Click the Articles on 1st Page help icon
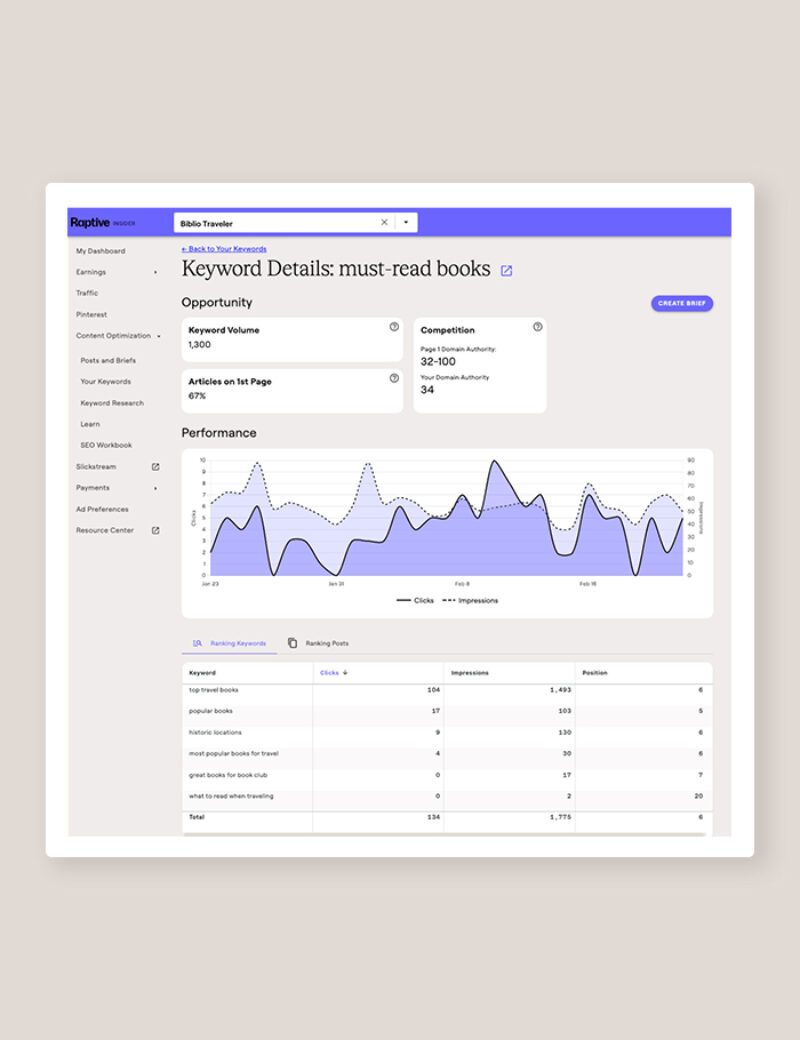 click(394, 378)
